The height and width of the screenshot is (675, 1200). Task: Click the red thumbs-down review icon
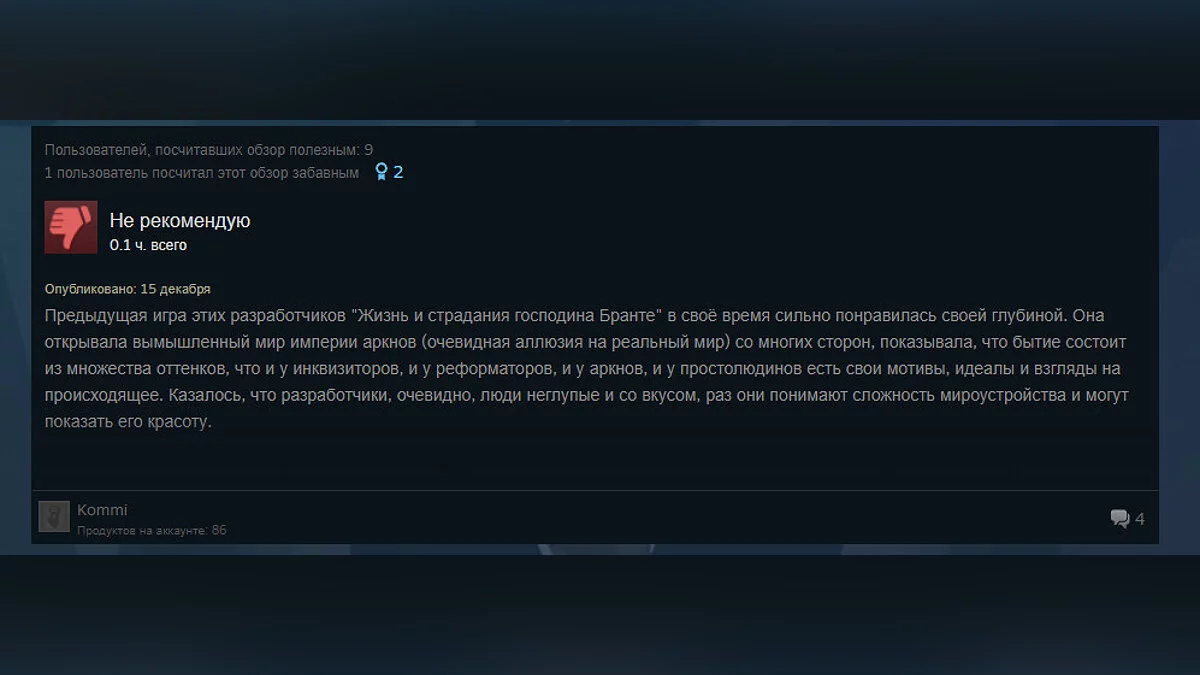(x=71, y=227)
